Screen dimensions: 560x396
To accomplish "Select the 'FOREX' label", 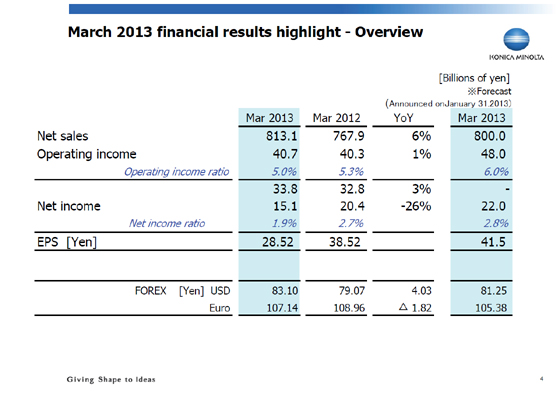I will (x=151, y=291).
